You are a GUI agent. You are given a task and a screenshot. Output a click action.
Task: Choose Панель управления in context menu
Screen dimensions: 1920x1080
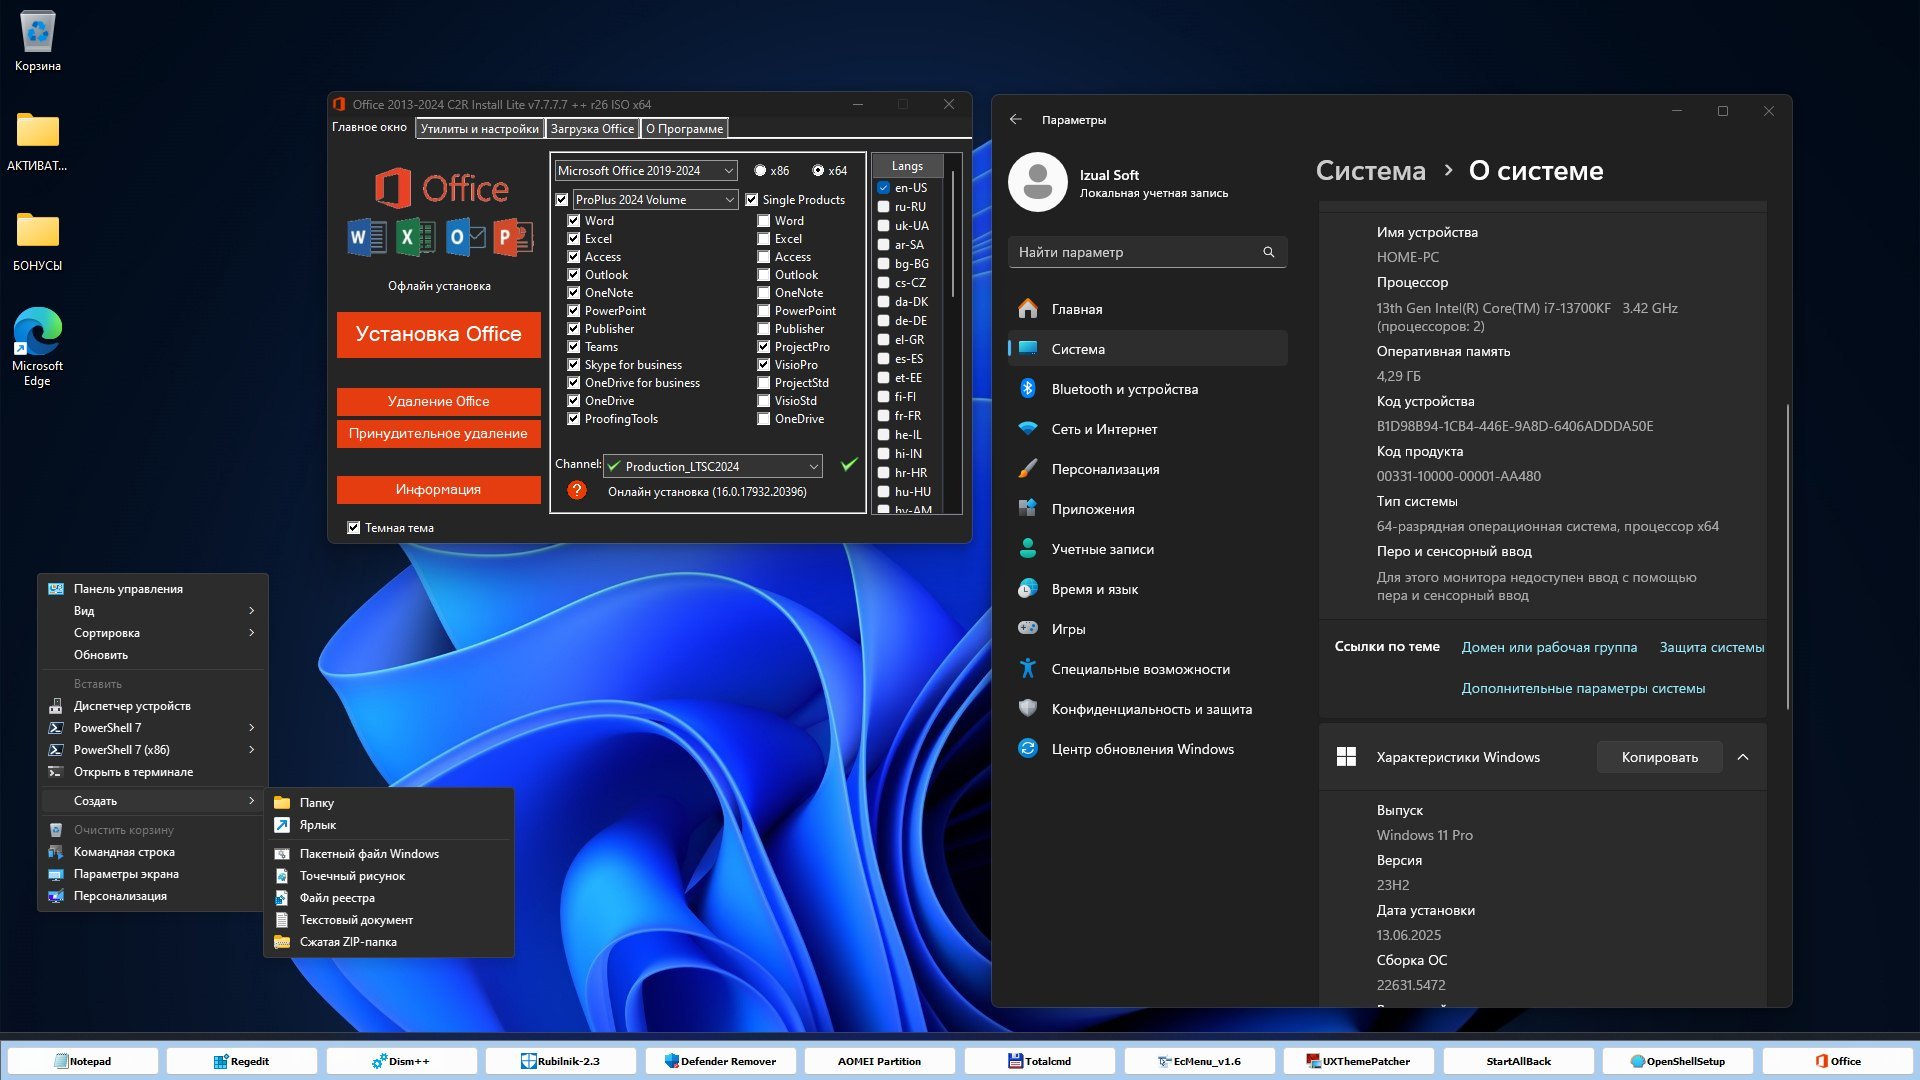(153, 589)
